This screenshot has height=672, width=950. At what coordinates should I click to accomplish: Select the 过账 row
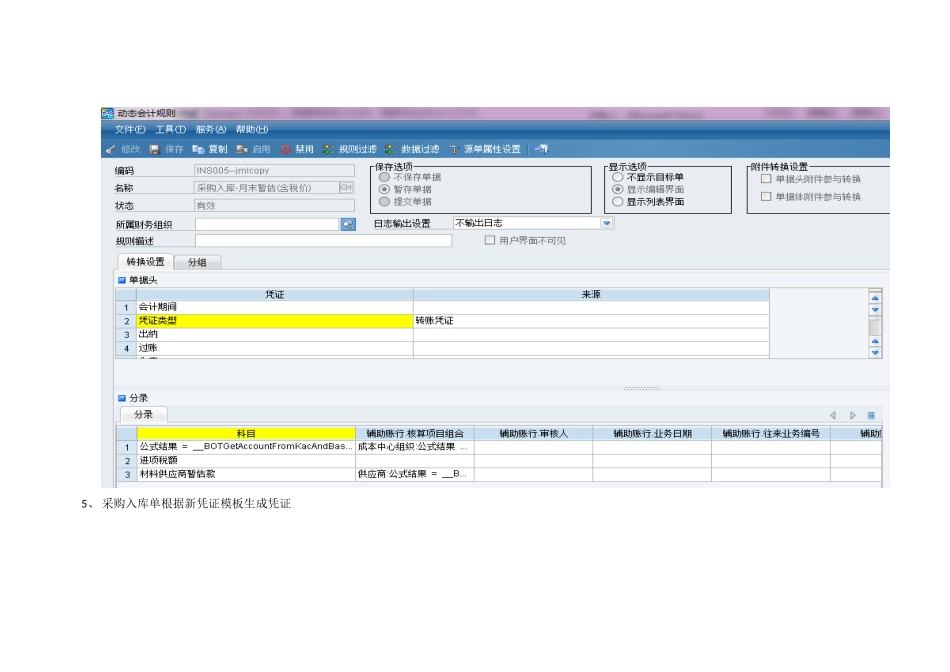pyautogui.click(x=442, y=348)
